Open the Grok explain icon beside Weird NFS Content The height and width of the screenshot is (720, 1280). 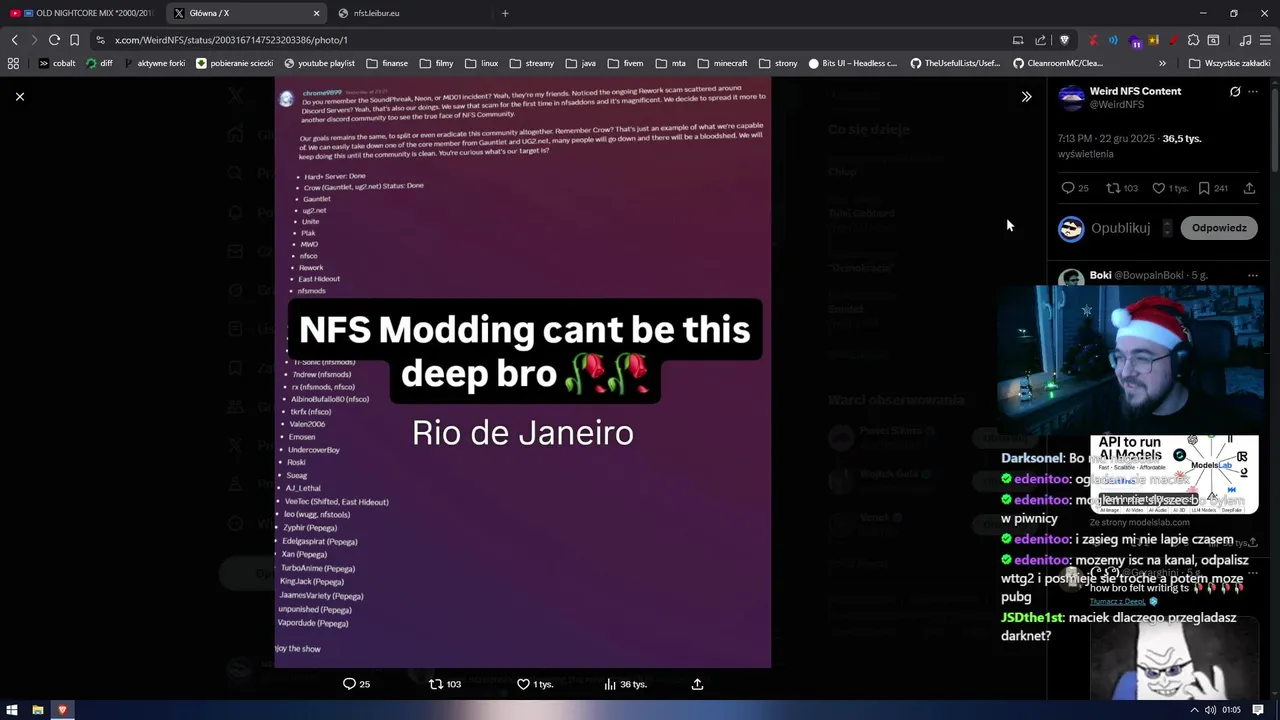point(1235,91)
